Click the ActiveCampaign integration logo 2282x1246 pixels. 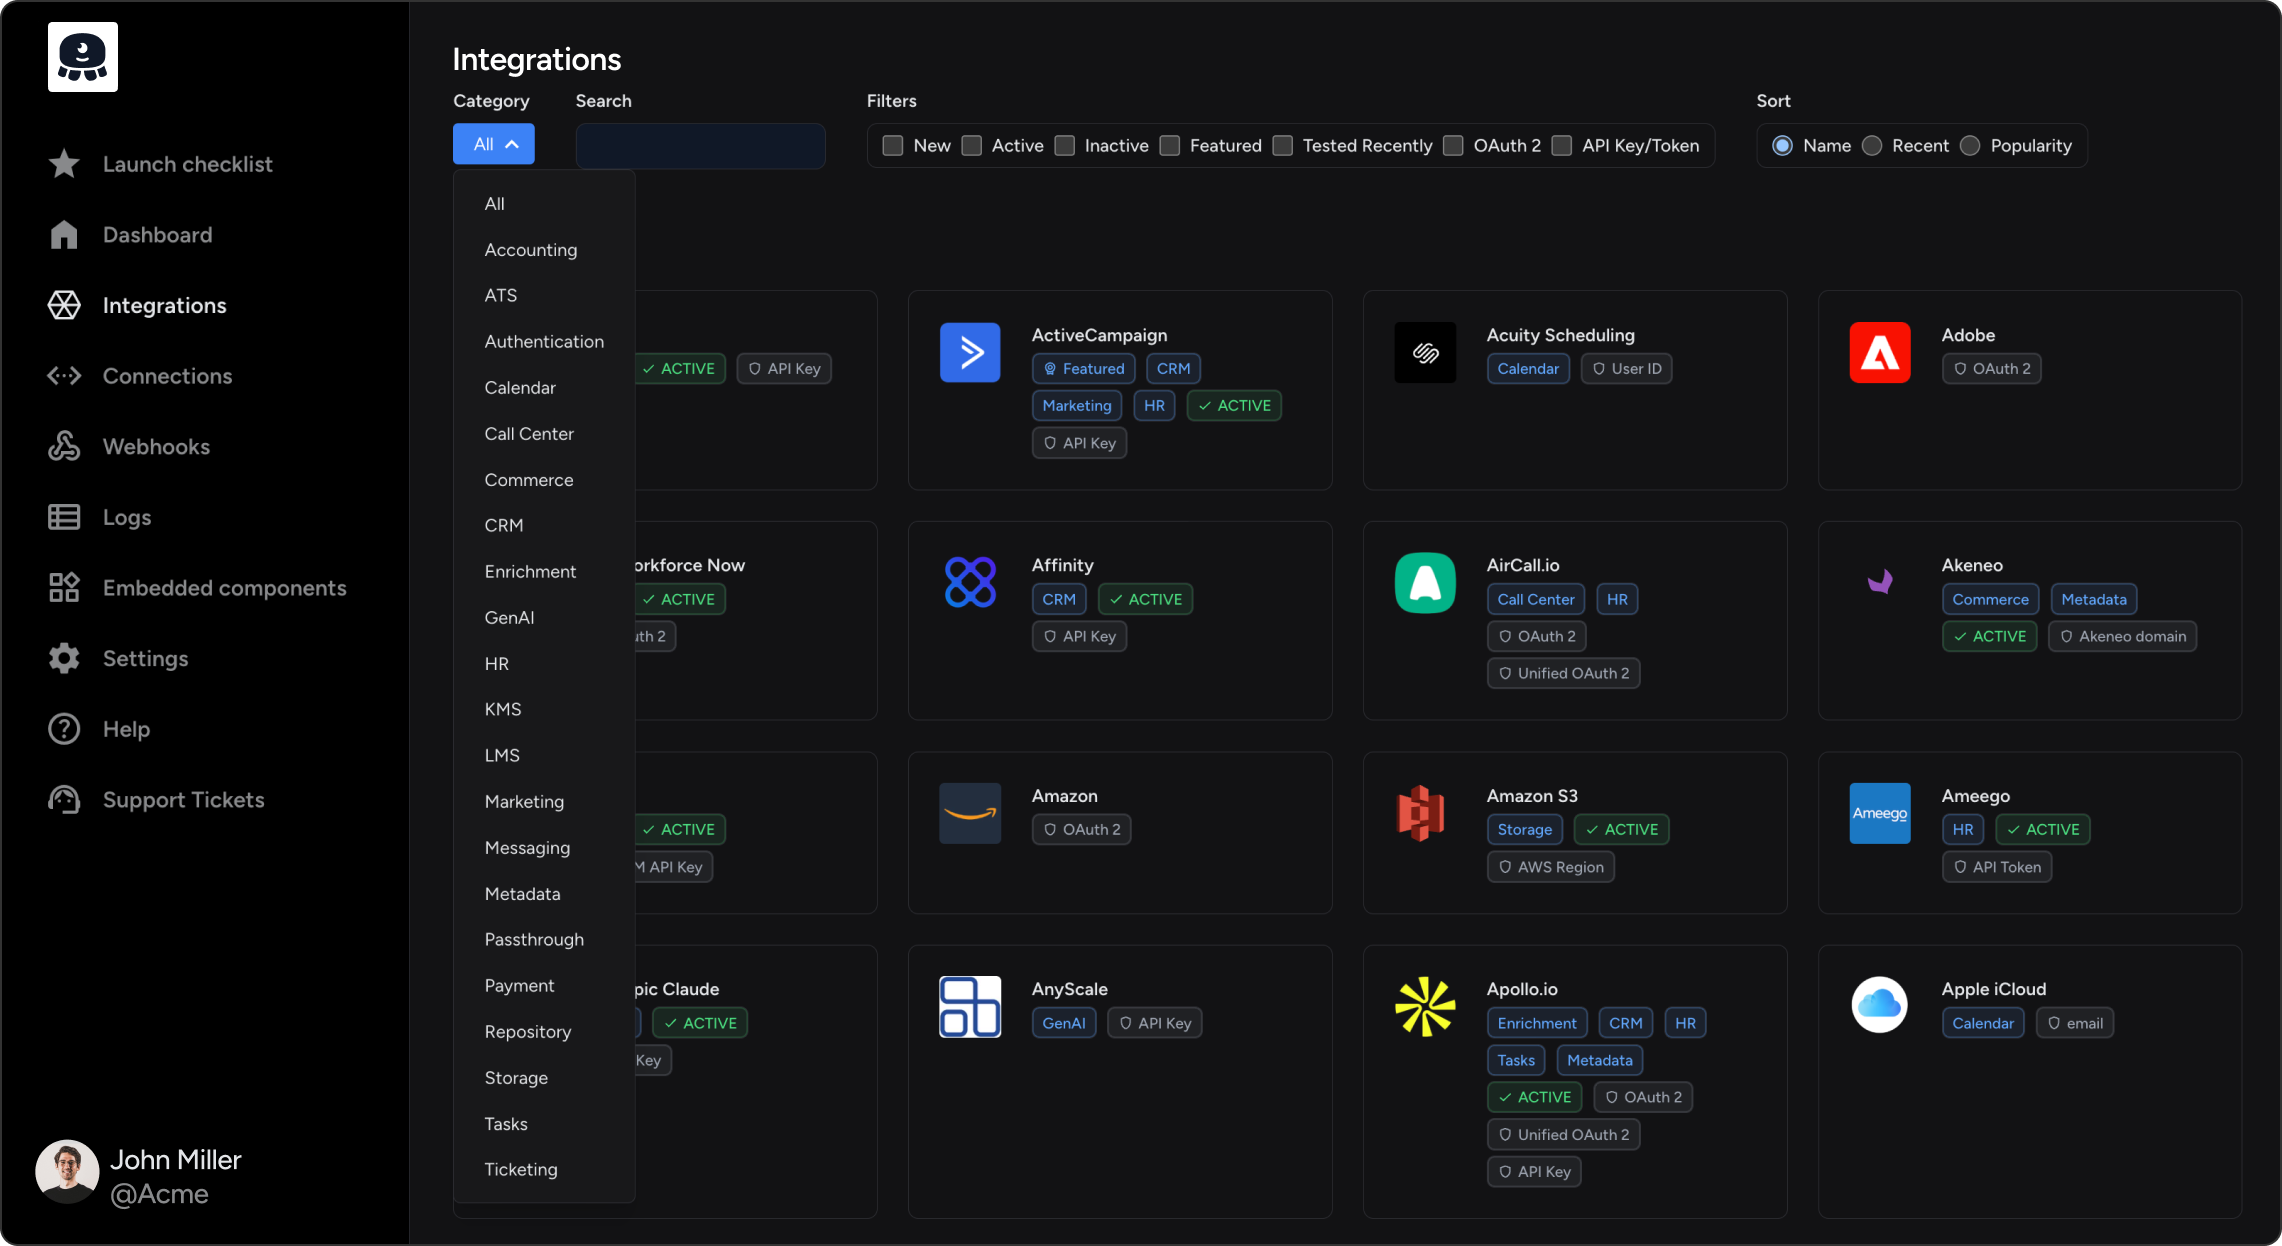969,352
